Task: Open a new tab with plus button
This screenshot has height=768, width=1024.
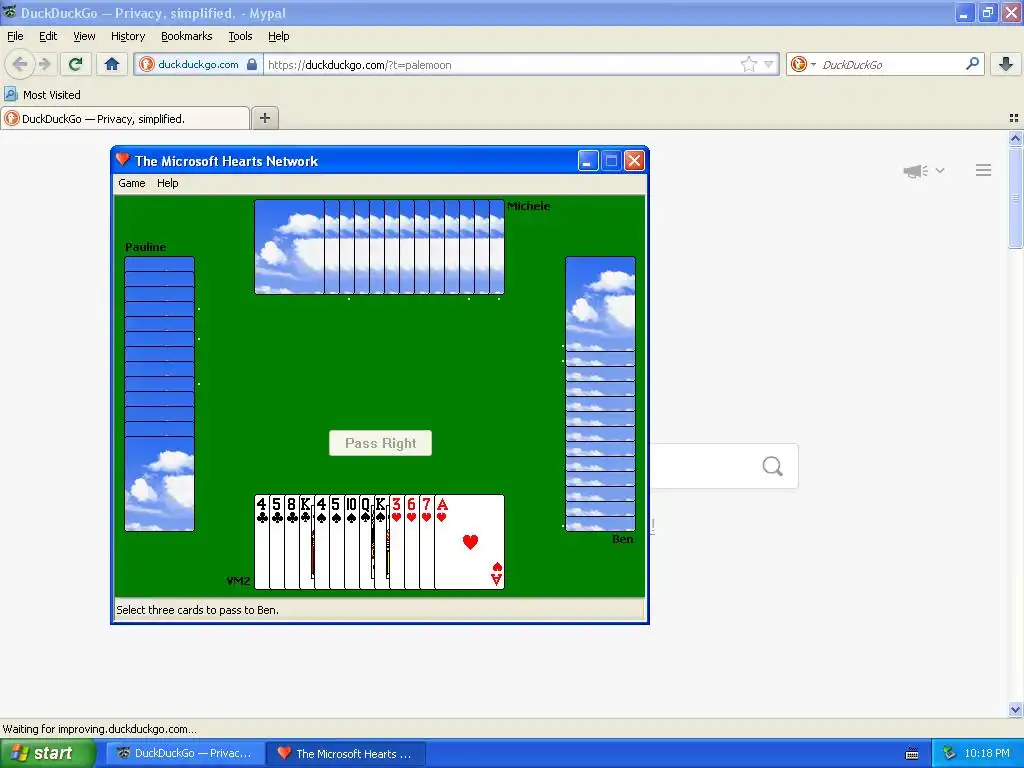Action: [x=264, y=118]
